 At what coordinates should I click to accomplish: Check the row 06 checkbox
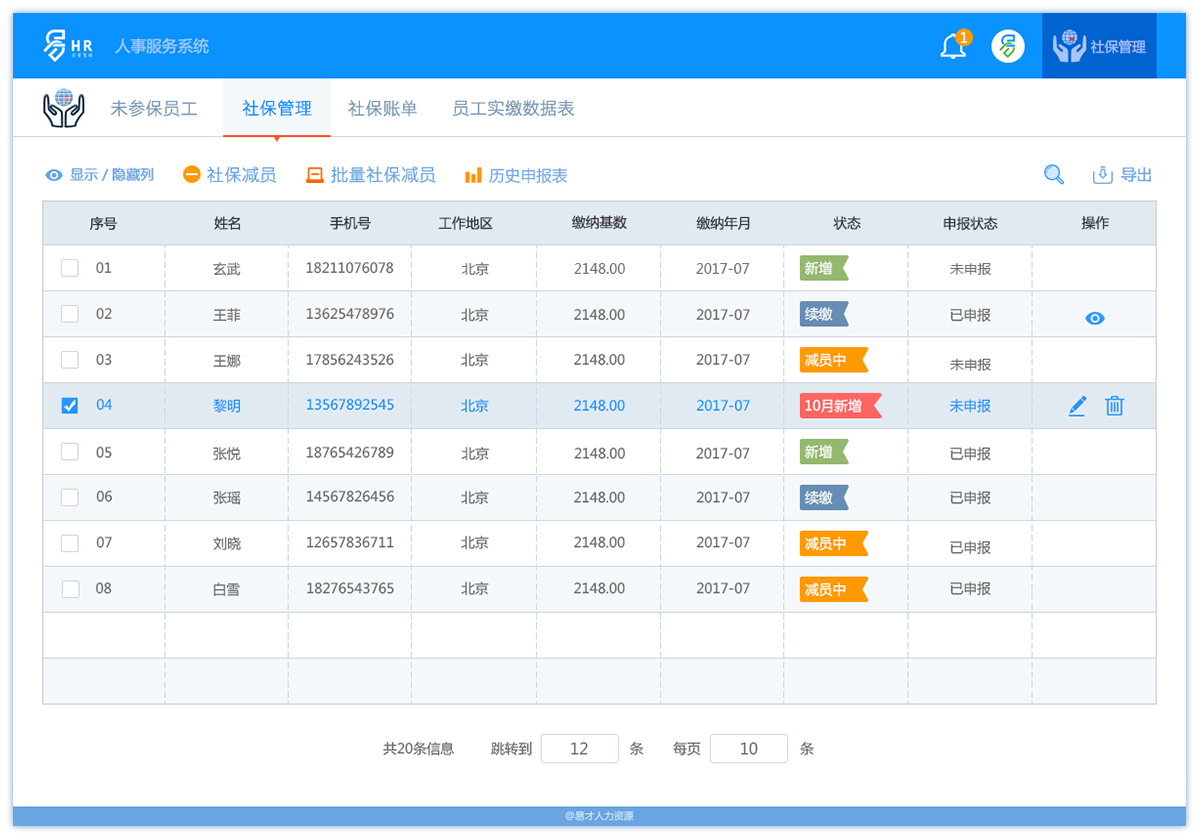pos(70,497)
